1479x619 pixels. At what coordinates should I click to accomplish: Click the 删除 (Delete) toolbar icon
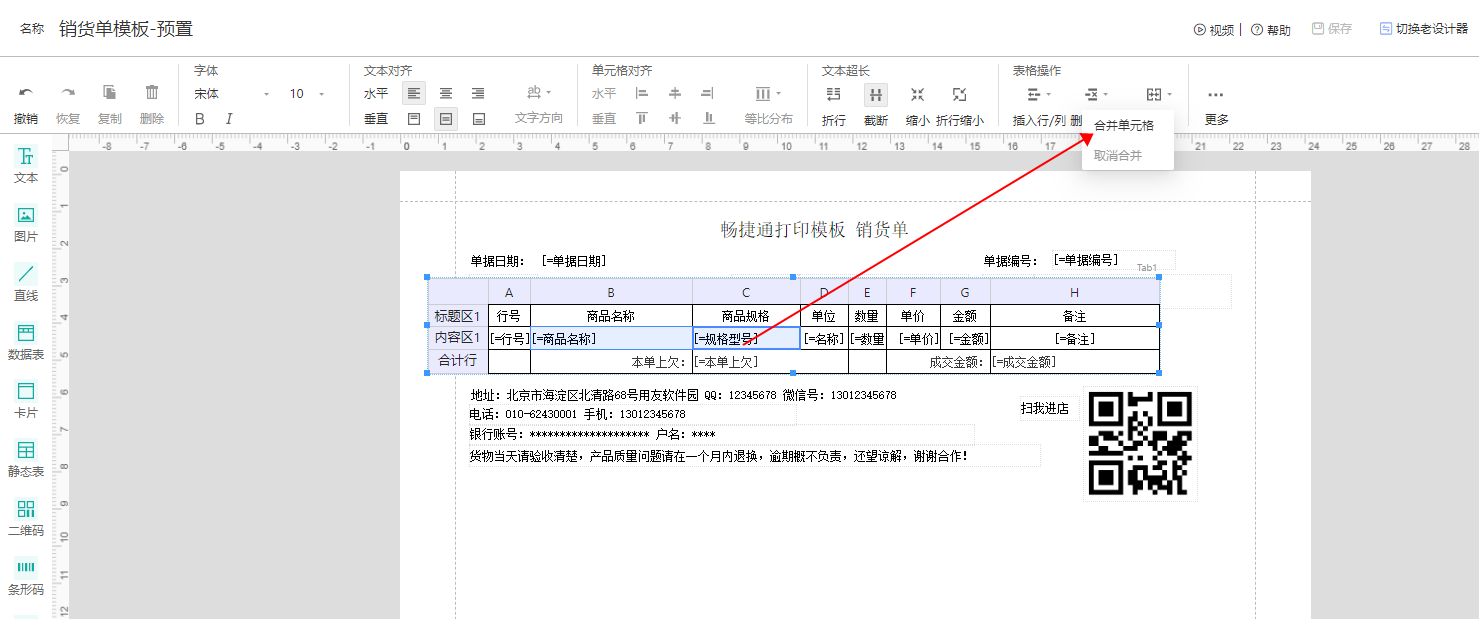(152, 92)
